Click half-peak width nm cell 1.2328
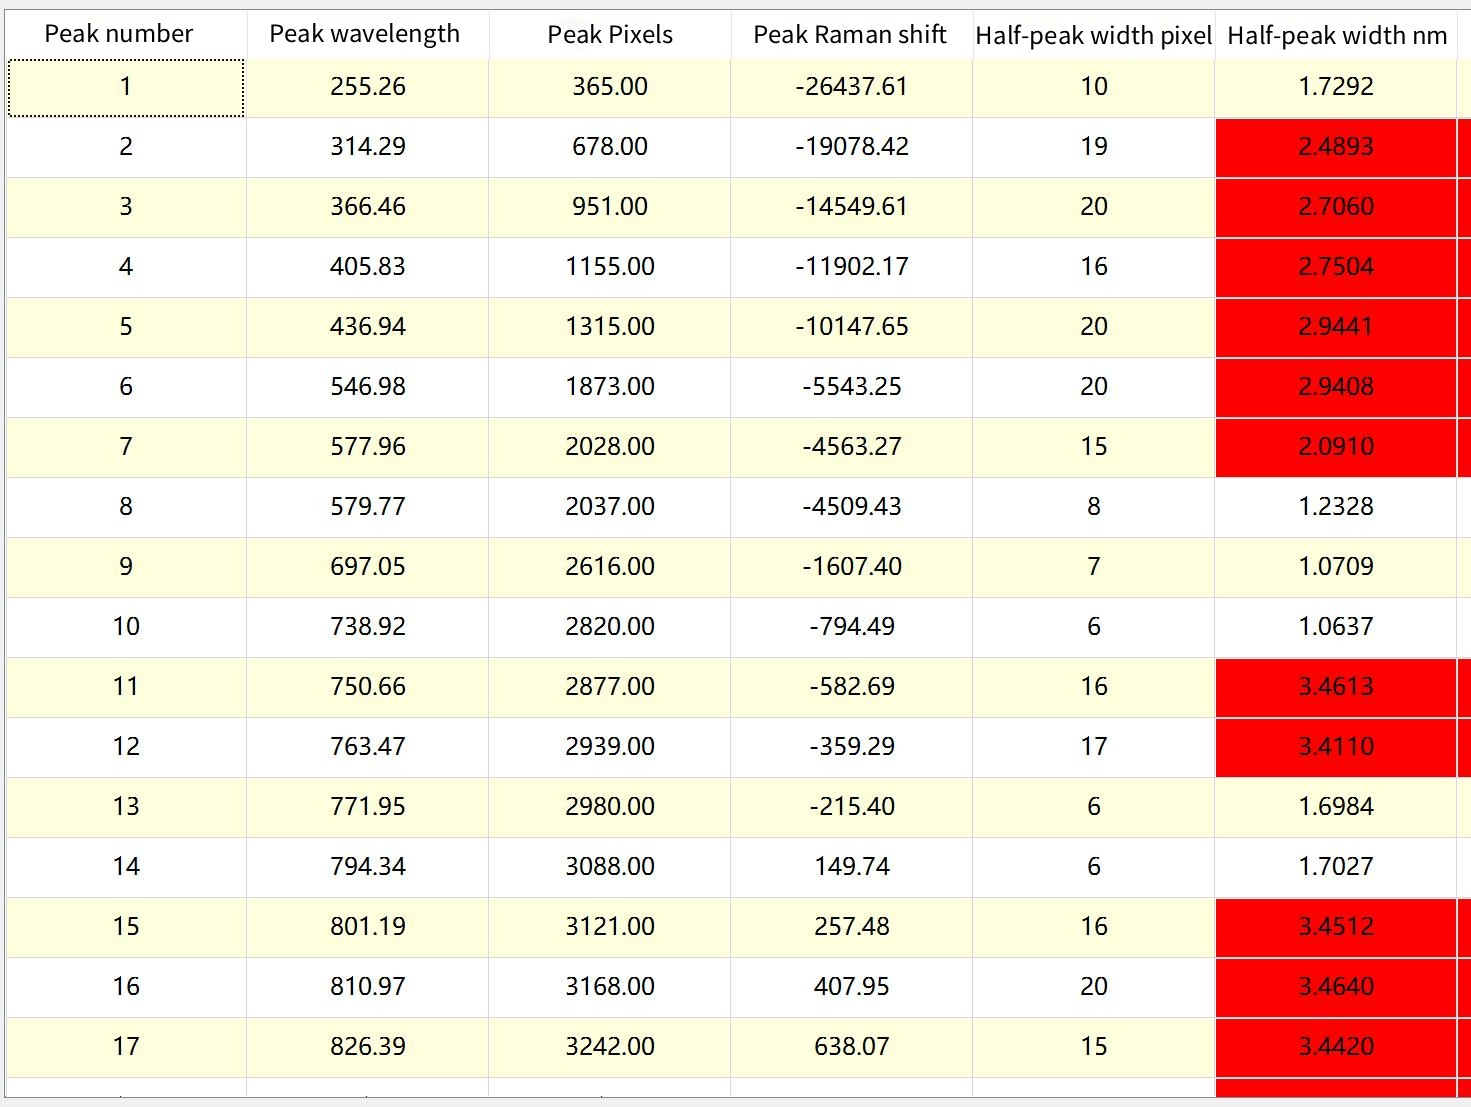 pos(1336,507)
